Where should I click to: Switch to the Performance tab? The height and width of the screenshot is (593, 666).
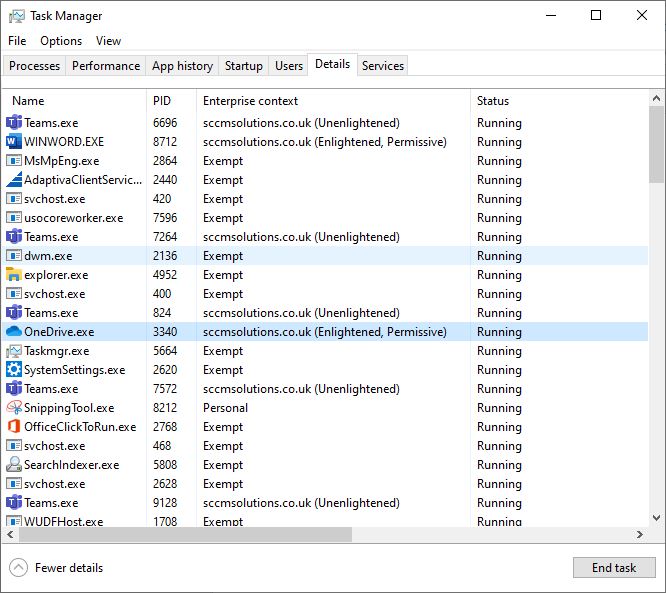click(x=106, y=66)
